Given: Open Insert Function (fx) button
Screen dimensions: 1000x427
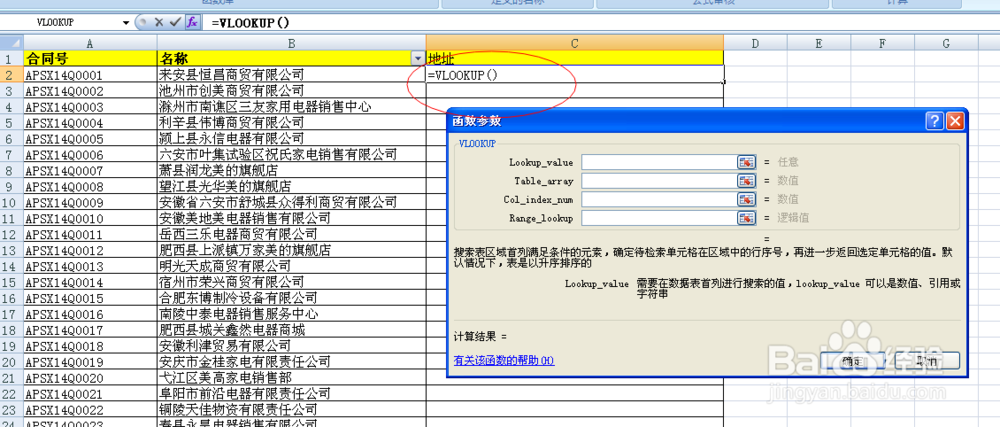Looking at the screenshot, I should click(192, 22).
